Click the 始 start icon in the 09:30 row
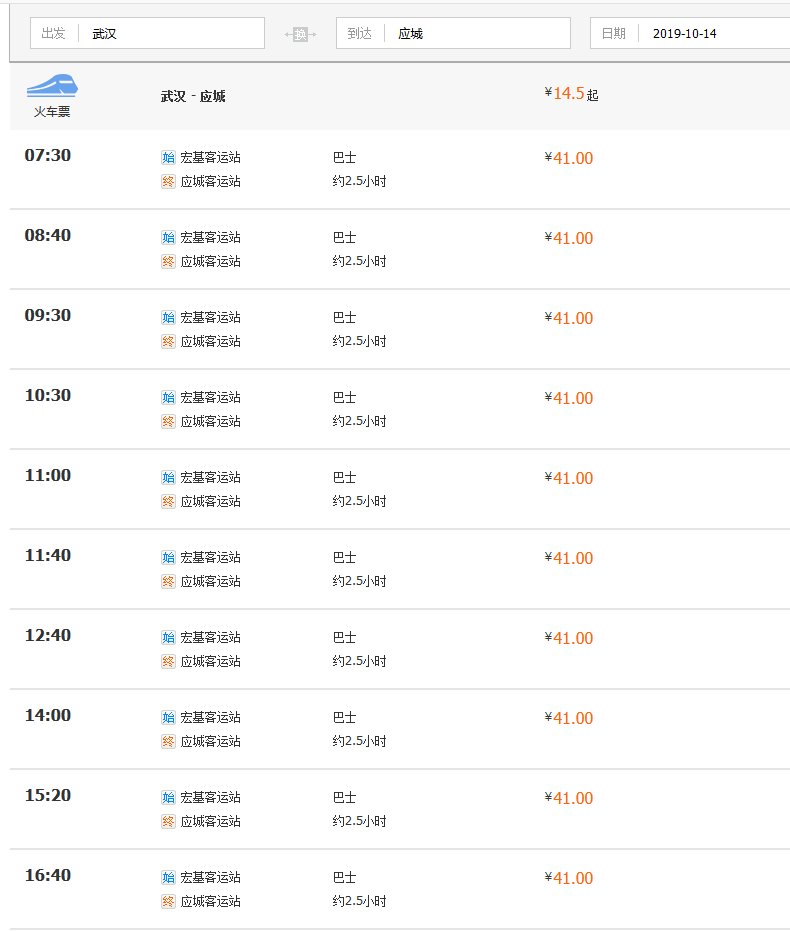Screen dimensions: 790x931 (168, 318)
